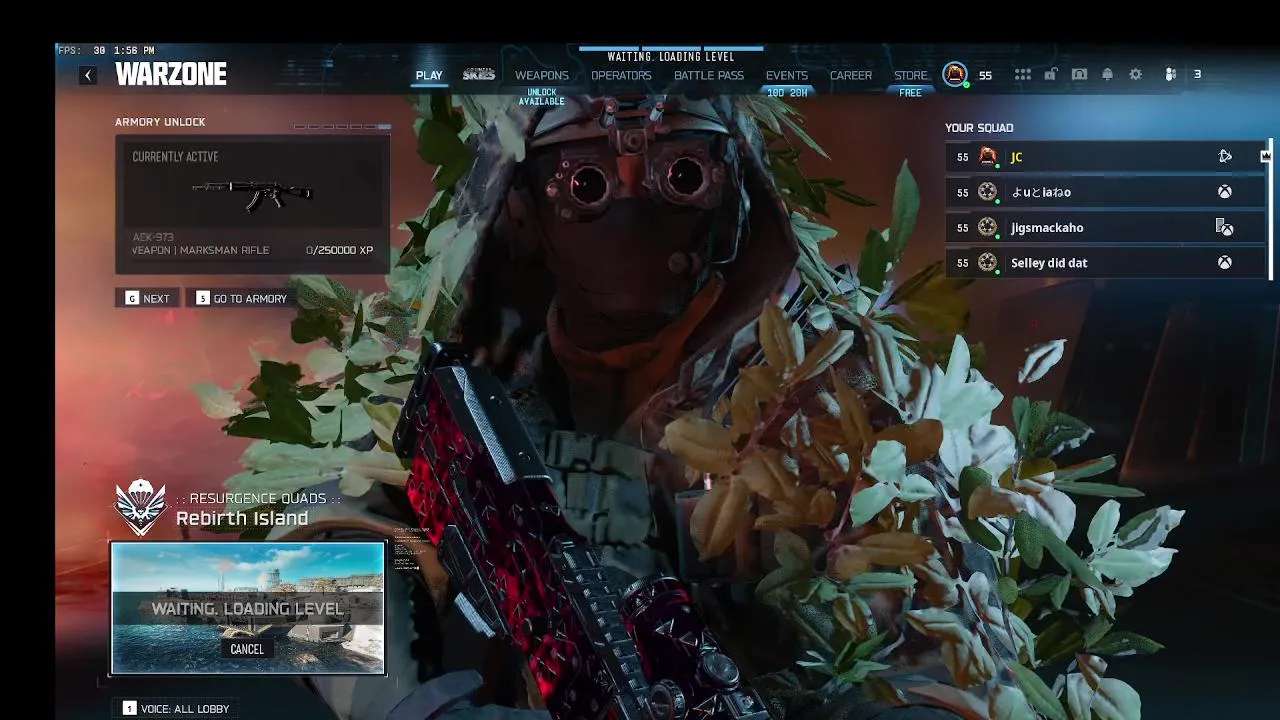Click the party count number 3
This screenshot has width=1280, height=720.
click(x=1197, y=75)
